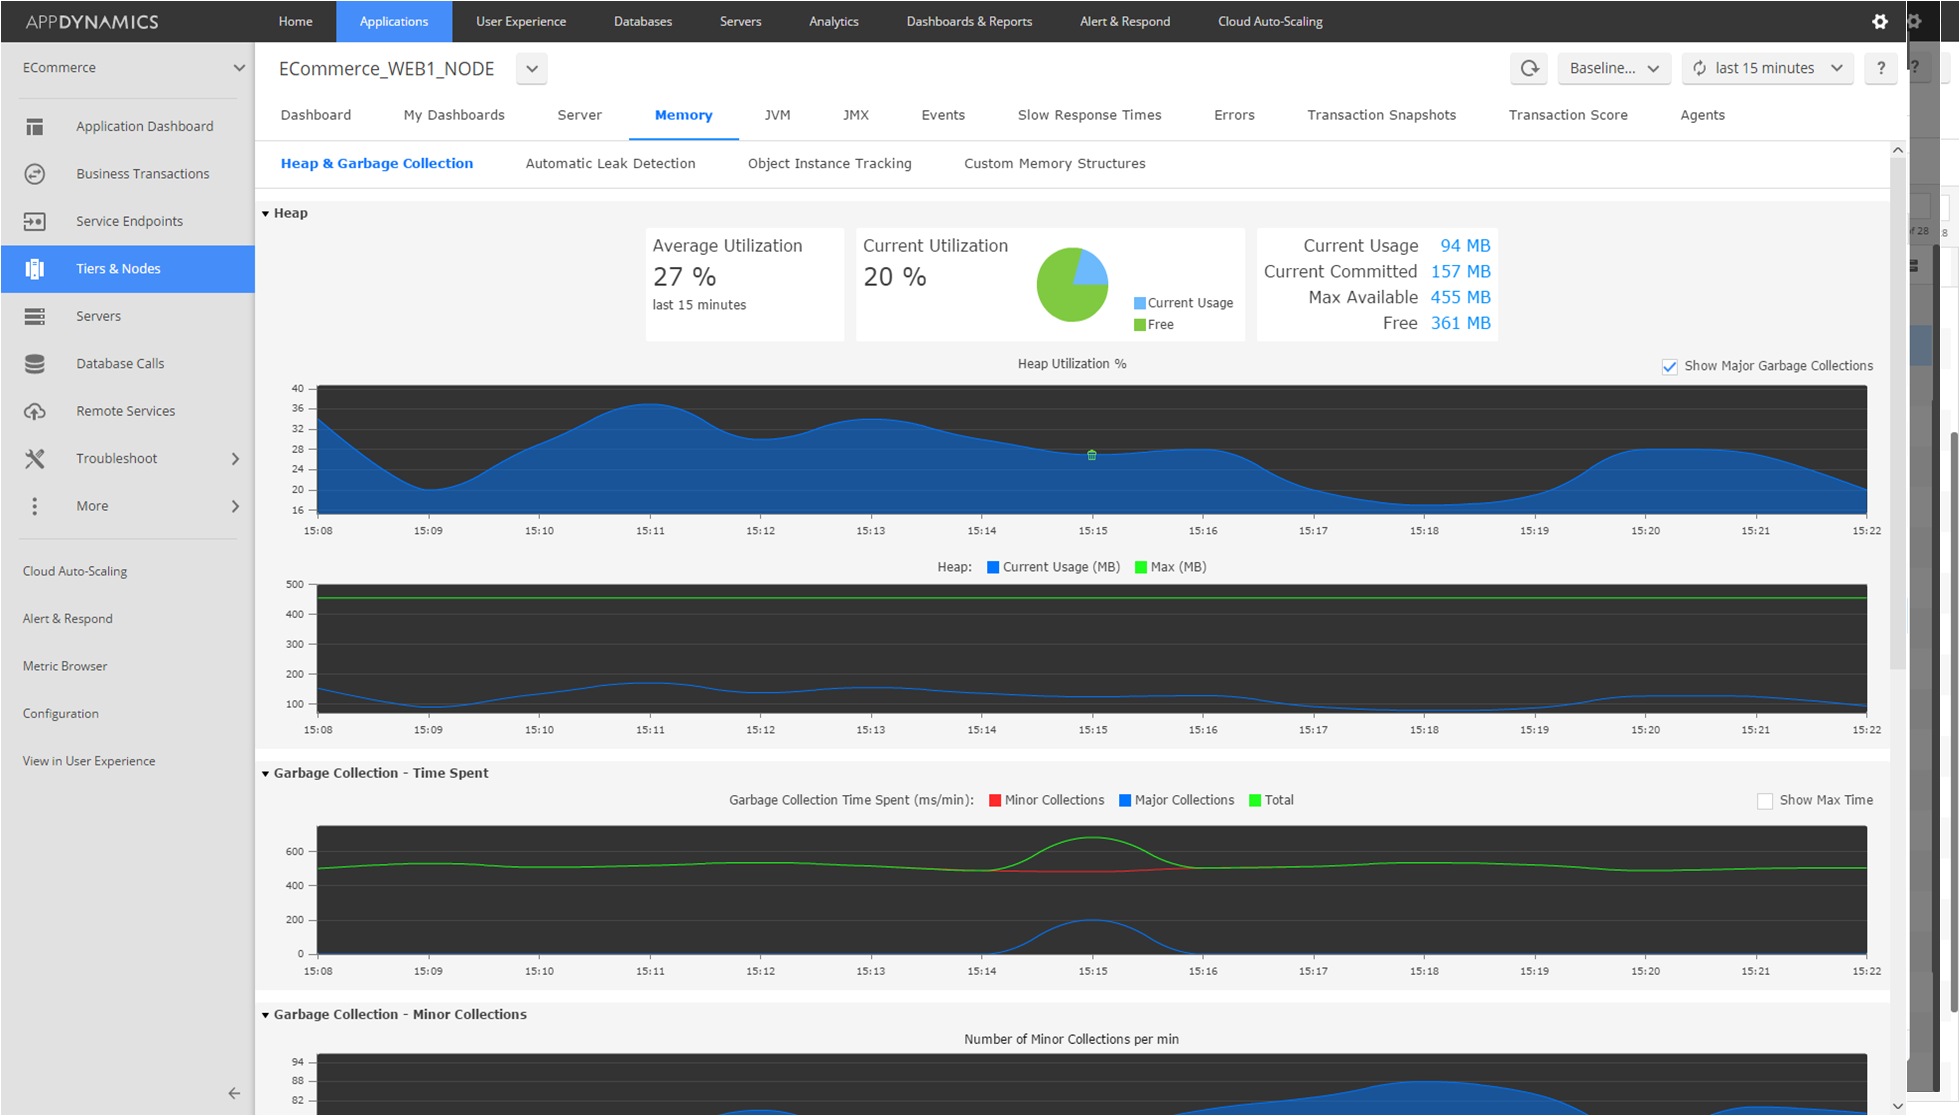
Task: Click garbage collection marker on heap chart
Action: point(1092,455)
